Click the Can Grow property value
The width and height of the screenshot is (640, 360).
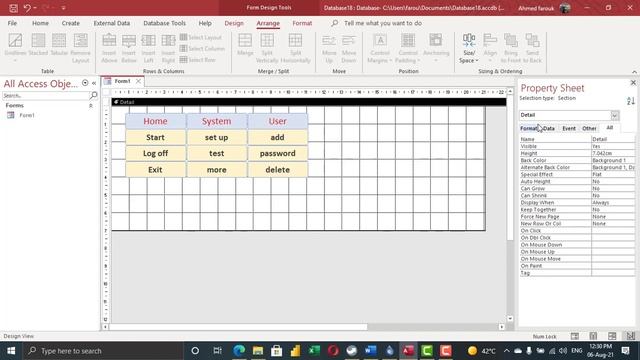point(613,189)
